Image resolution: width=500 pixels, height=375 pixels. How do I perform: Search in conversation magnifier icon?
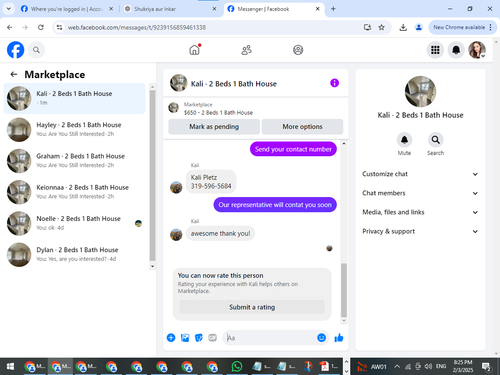[436, 140]
